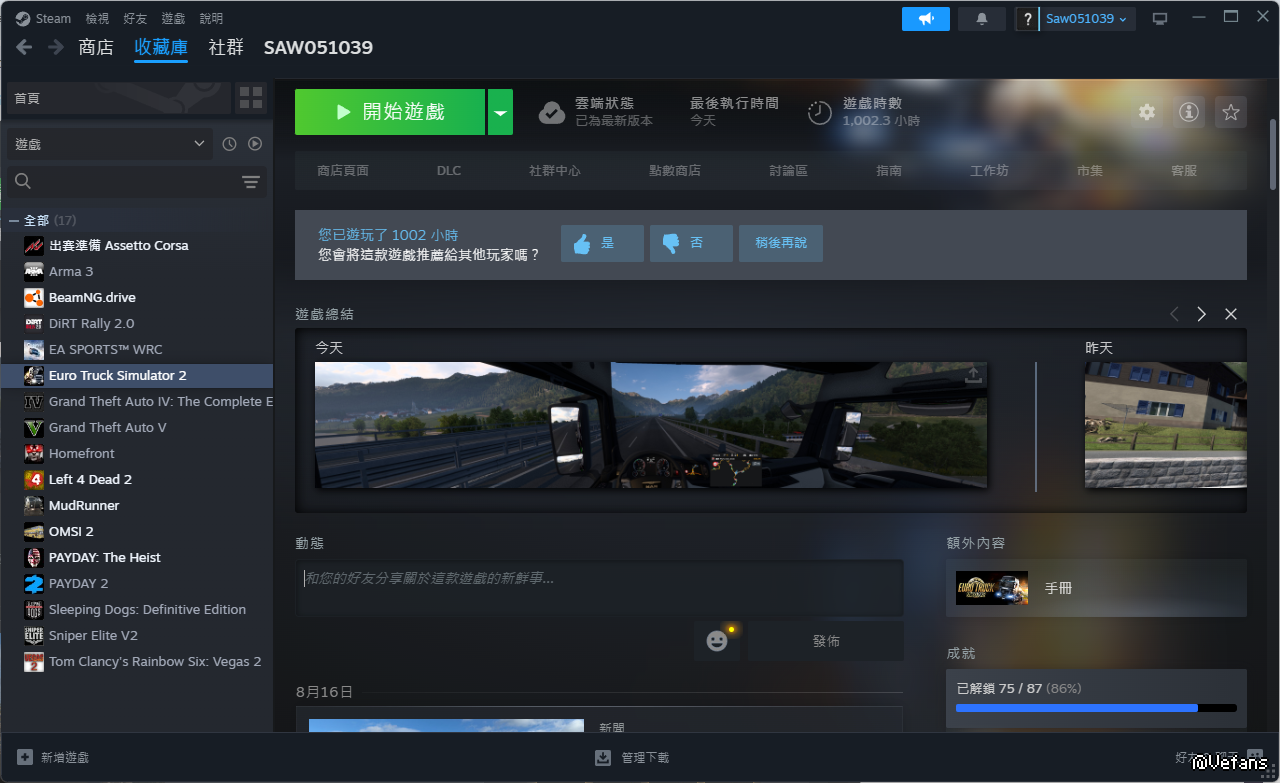Viewport: 1280px width, 783px height.
Task: Click the question mark help icon
Action: tap(1027, 19)
